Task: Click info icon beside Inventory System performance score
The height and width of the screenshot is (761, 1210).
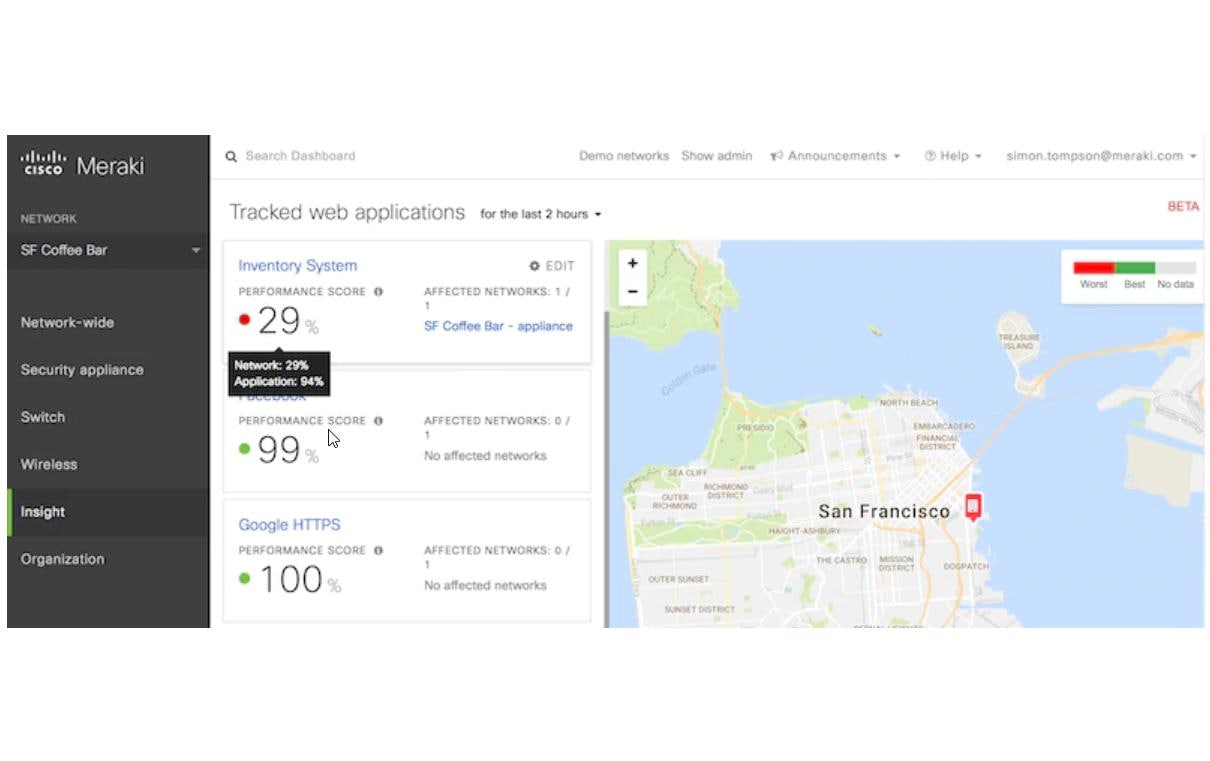Action: 378,292
